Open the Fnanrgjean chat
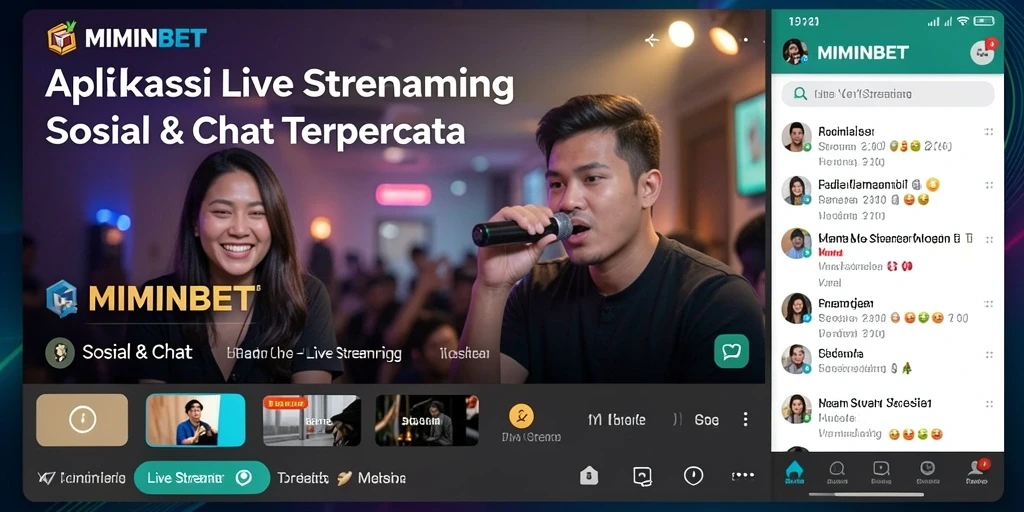 [x=888, y=317]
